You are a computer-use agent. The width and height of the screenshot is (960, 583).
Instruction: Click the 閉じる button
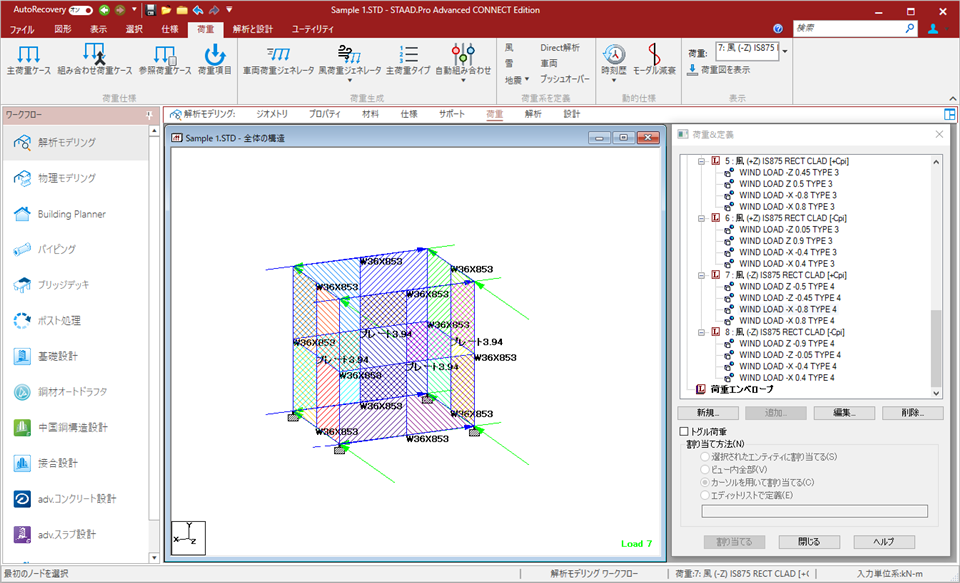pyautogui.click(x=809, y=542)
